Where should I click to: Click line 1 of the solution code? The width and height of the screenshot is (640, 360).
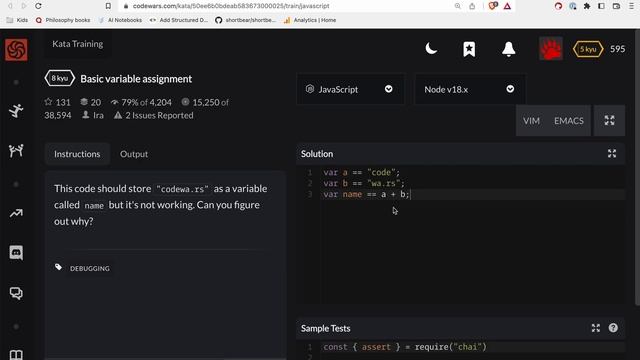362,172
